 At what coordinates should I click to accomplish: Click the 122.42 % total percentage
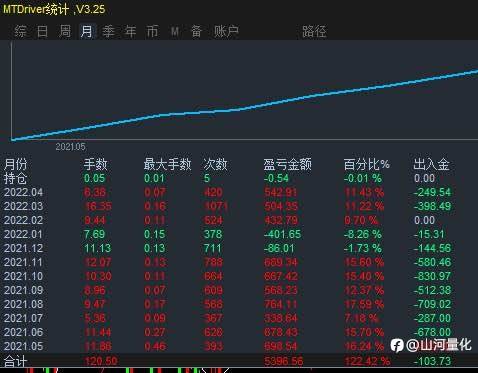coord(367,361)
